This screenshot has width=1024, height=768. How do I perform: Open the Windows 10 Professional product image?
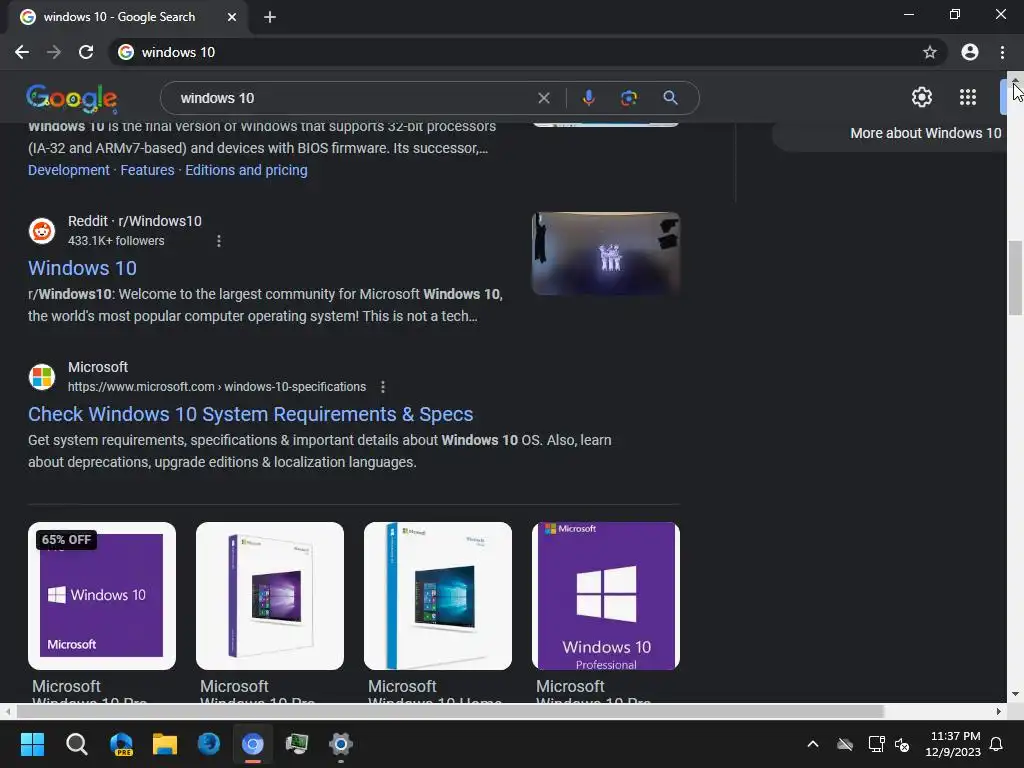tap(605, 596)
